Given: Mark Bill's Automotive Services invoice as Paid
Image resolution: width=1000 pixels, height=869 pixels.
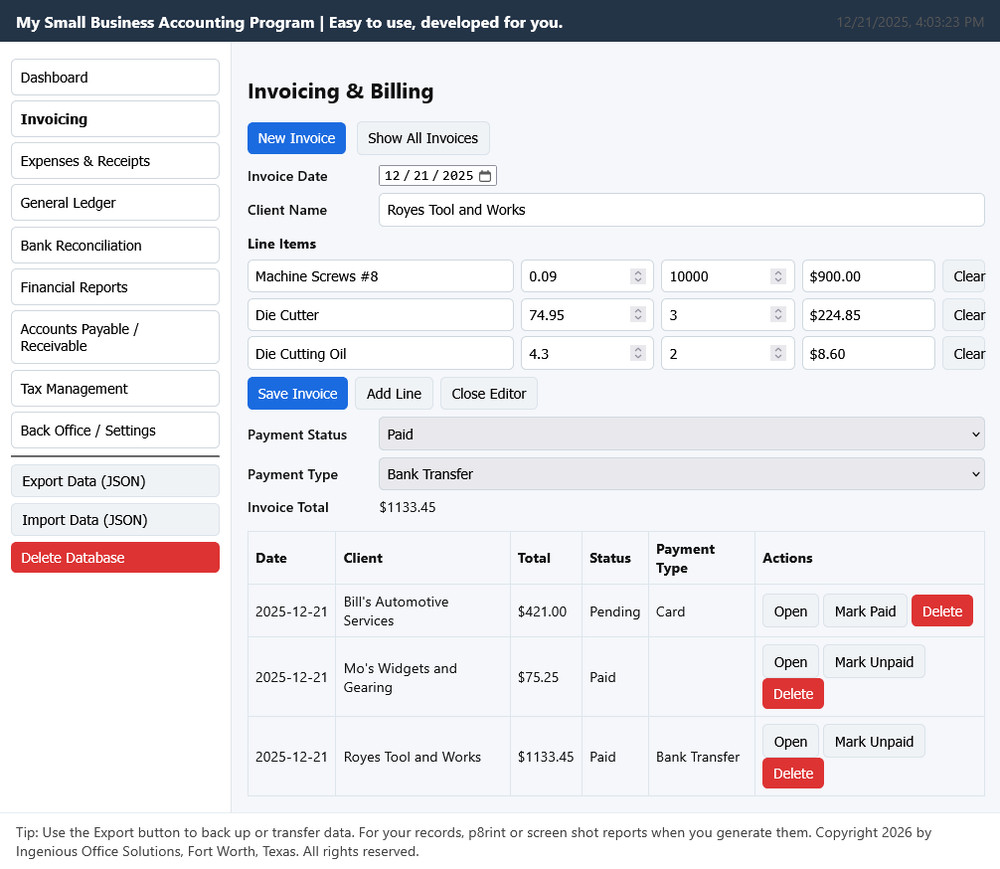Looking at the screenshot, I should click(864, 610).
